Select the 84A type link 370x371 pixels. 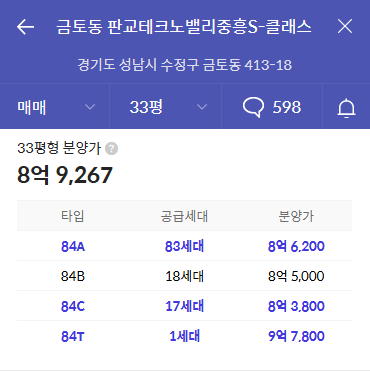point(73,246)
